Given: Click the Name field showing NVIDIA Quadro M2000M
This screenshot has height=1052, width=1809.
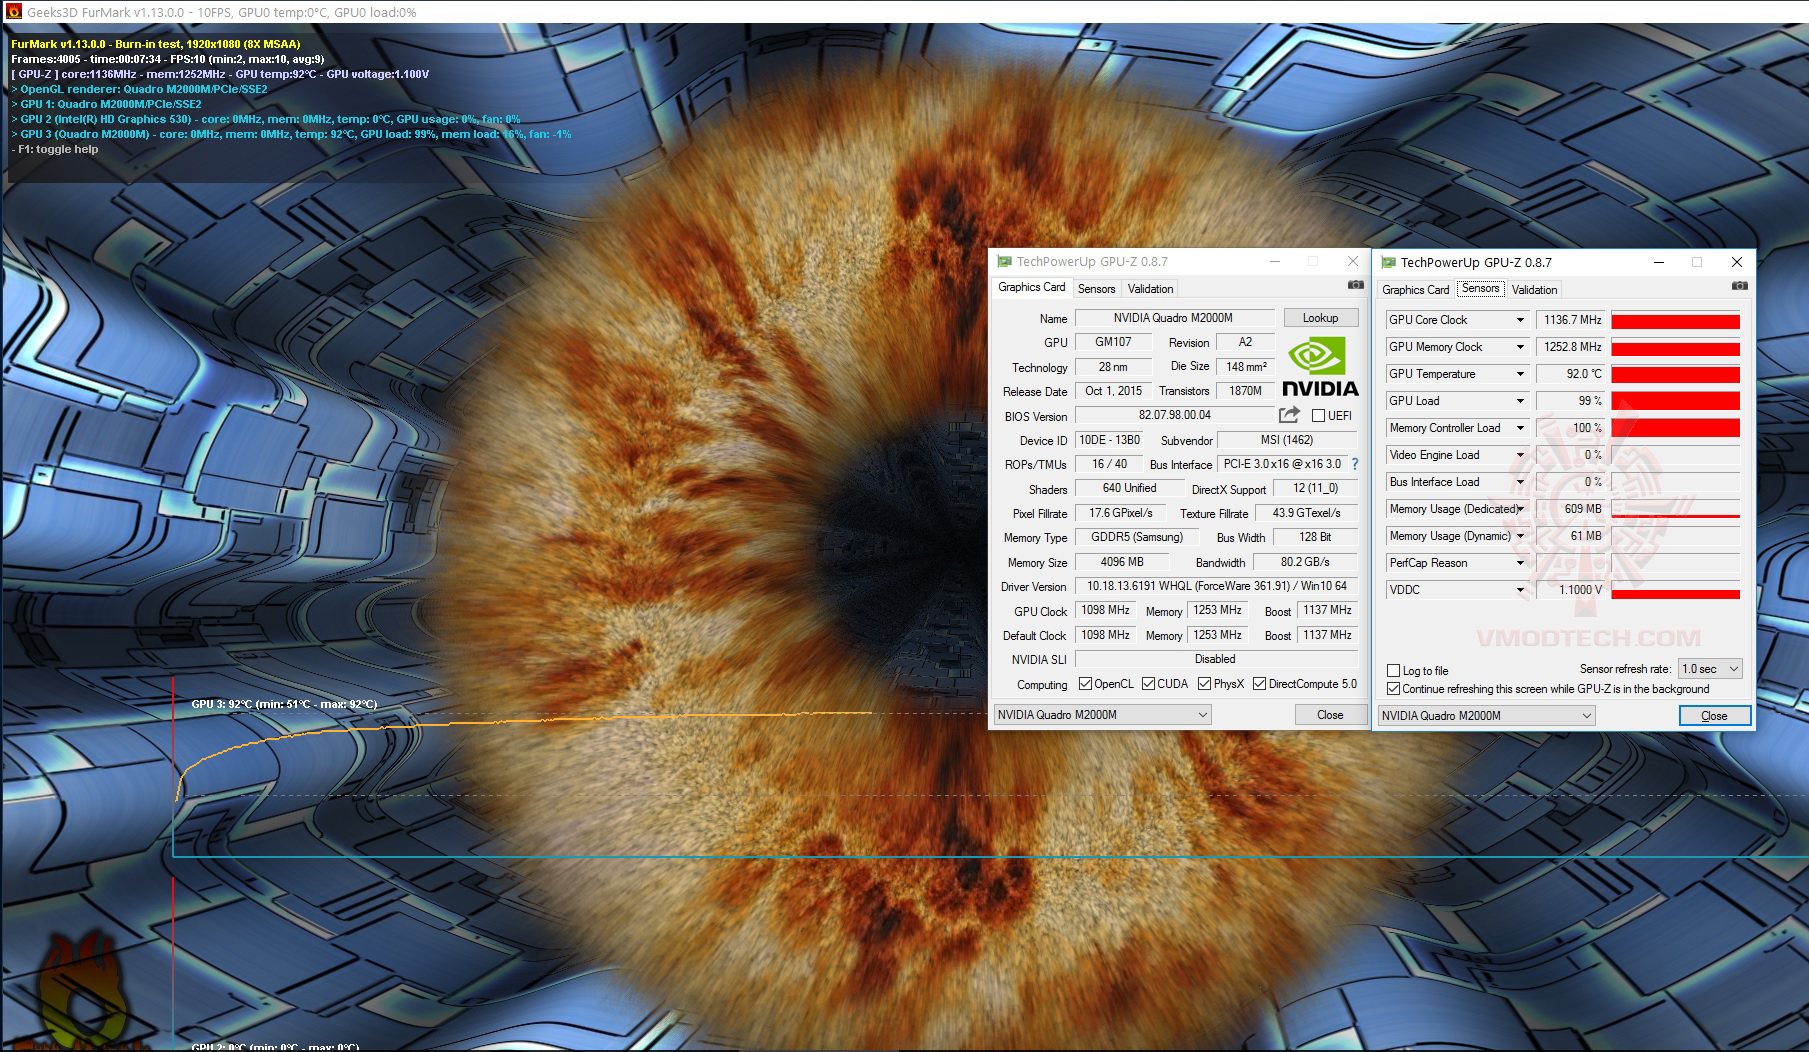Looking at the screenshot, I should [x=1174, y=318].
